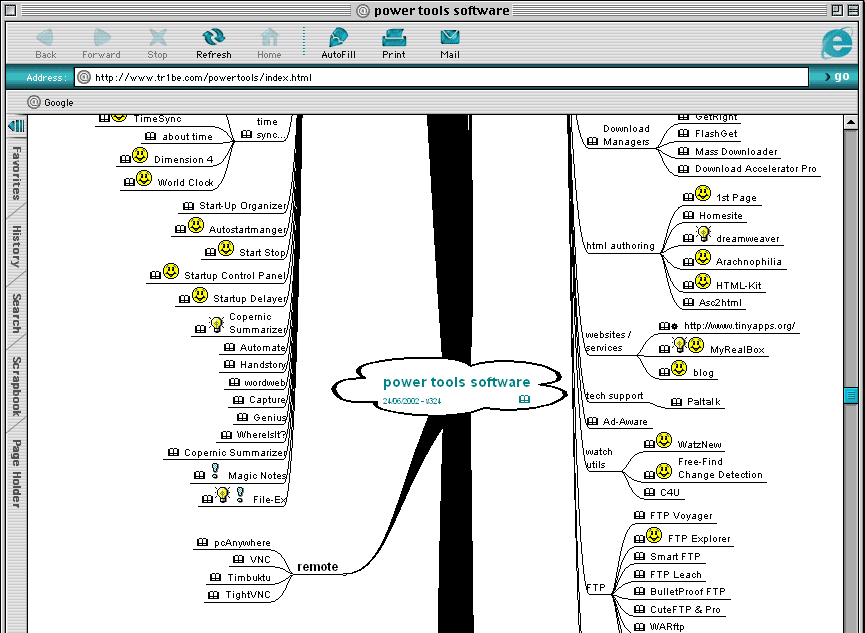Open the History side tab

(x=16, y=246)
